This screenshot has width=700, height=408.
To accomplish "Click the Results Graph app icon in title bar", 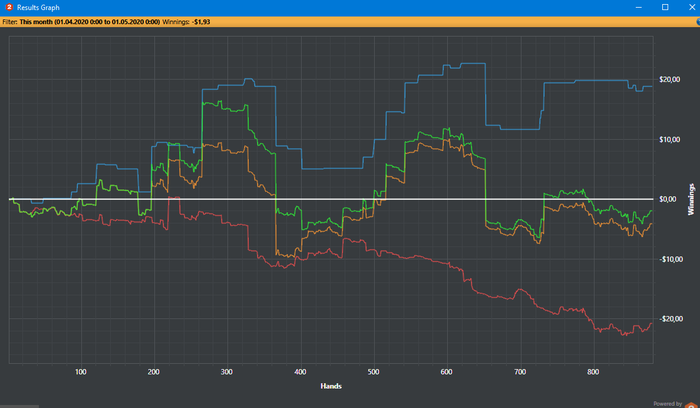I will click(x=9, y=7).
